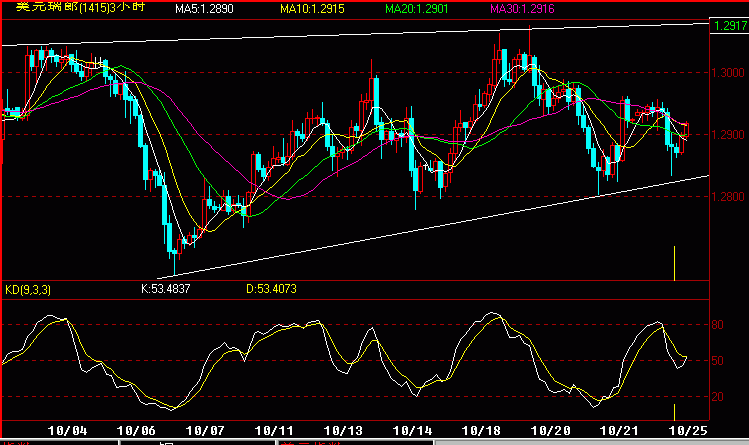749x445 pixels.
Task: Click the K:53.4837 value readout
Action: tap(166, 289)
